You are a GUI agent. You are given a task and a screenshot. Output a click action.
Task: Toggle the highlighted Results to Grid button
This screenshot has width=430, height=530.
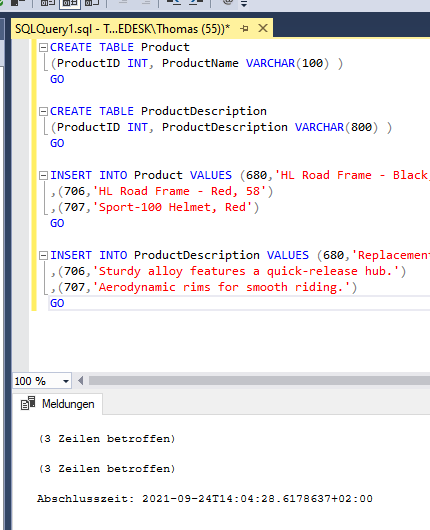click(x=70, y=3)
